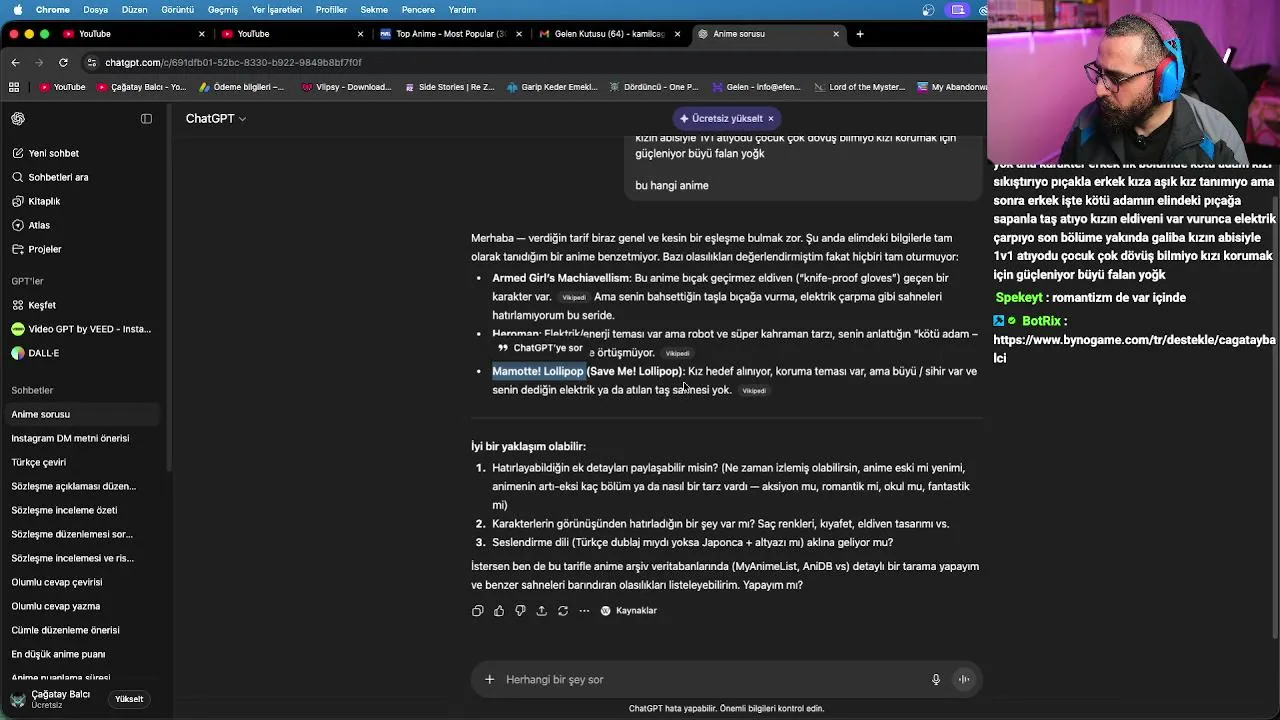Click the Mamotte! Lollipop highlighted text

[x=538, y=371]
